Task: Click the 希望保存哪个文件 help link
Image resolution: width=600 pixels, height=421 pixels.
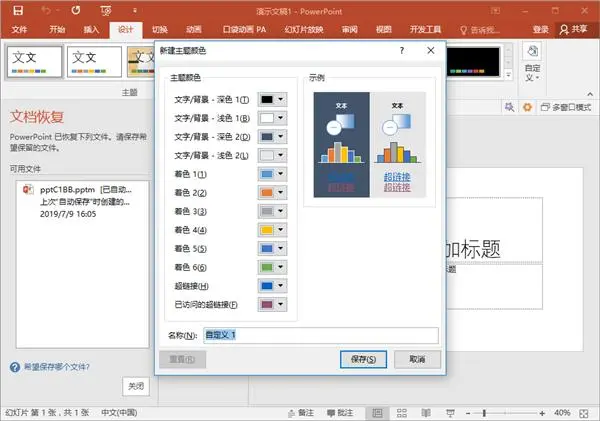Action: (57, 367)
